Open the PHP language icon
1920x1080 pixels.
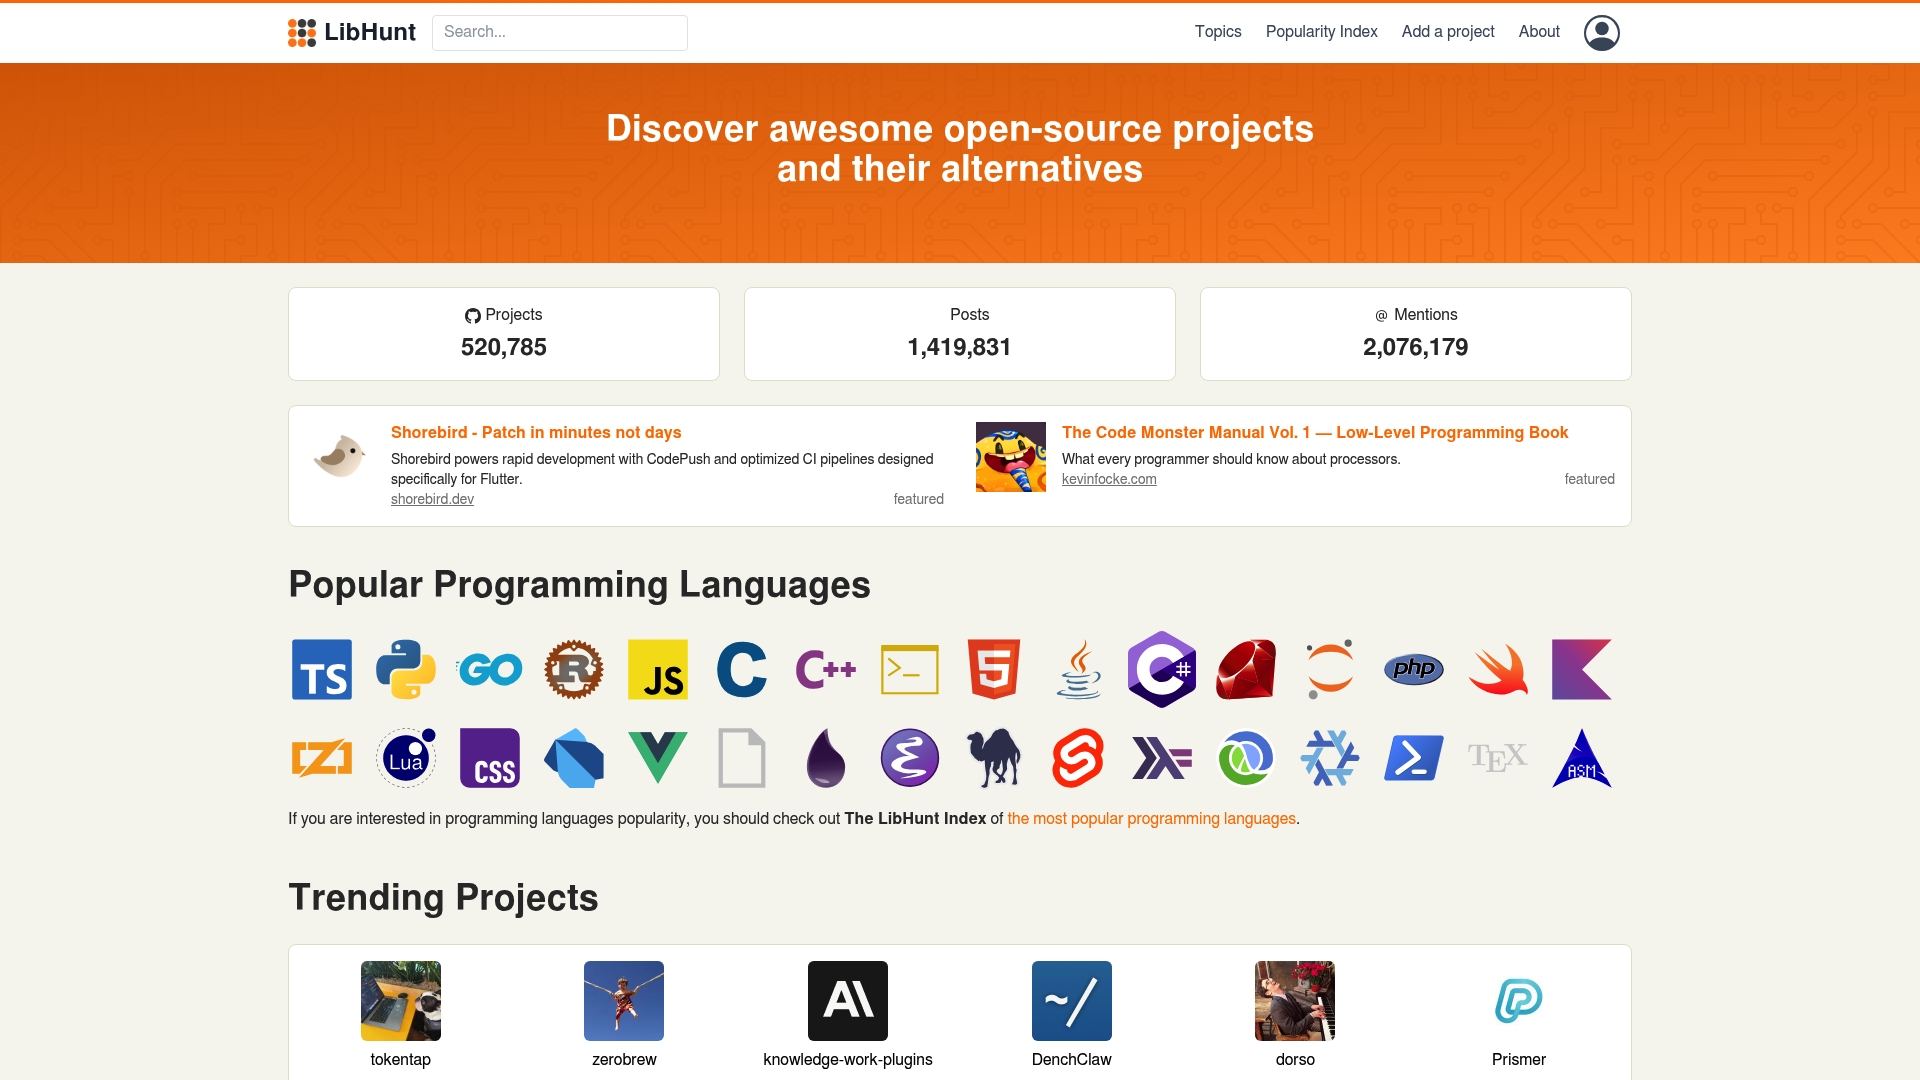pyautogui.click(x=1414, y=669)
